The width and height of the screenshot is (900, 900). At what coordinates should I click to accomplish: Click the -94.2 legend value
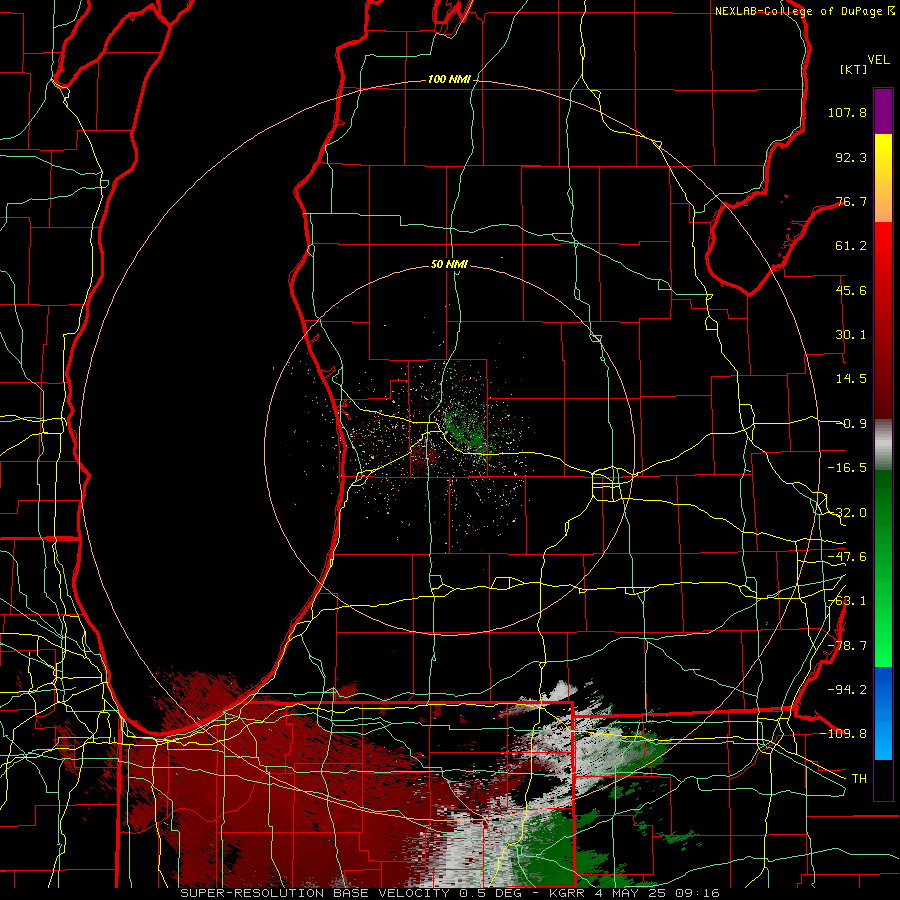pos(847,689)
